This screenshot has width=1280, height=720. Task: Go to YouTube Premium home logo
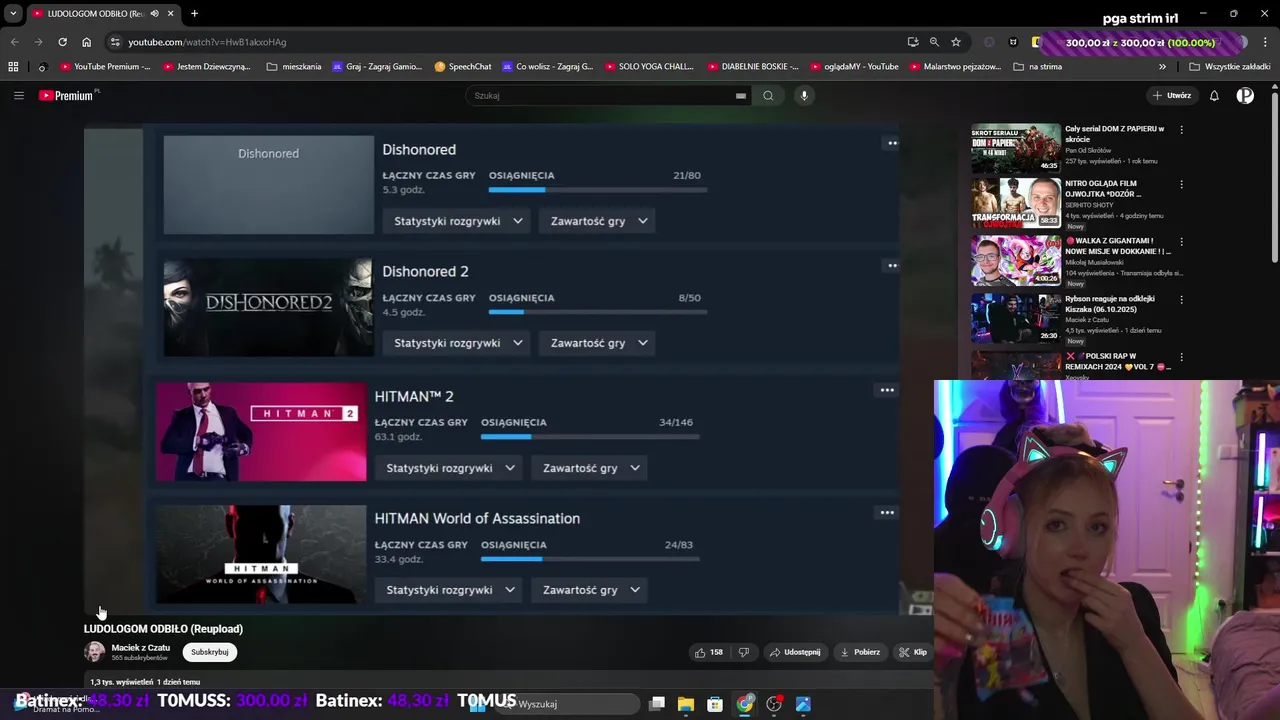click(x=68, y=96)
